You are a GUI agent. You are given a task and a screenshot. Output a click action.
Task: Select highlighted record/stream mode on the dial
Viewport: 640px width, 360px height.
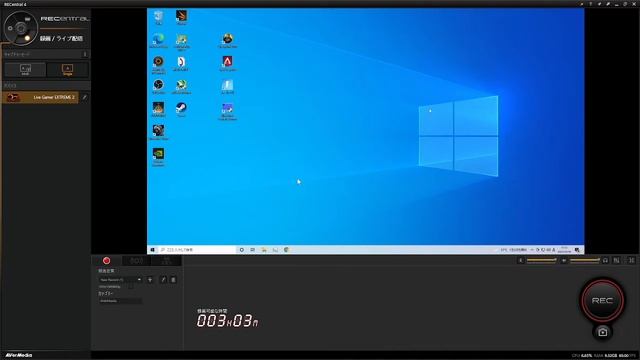pos(27,38)
